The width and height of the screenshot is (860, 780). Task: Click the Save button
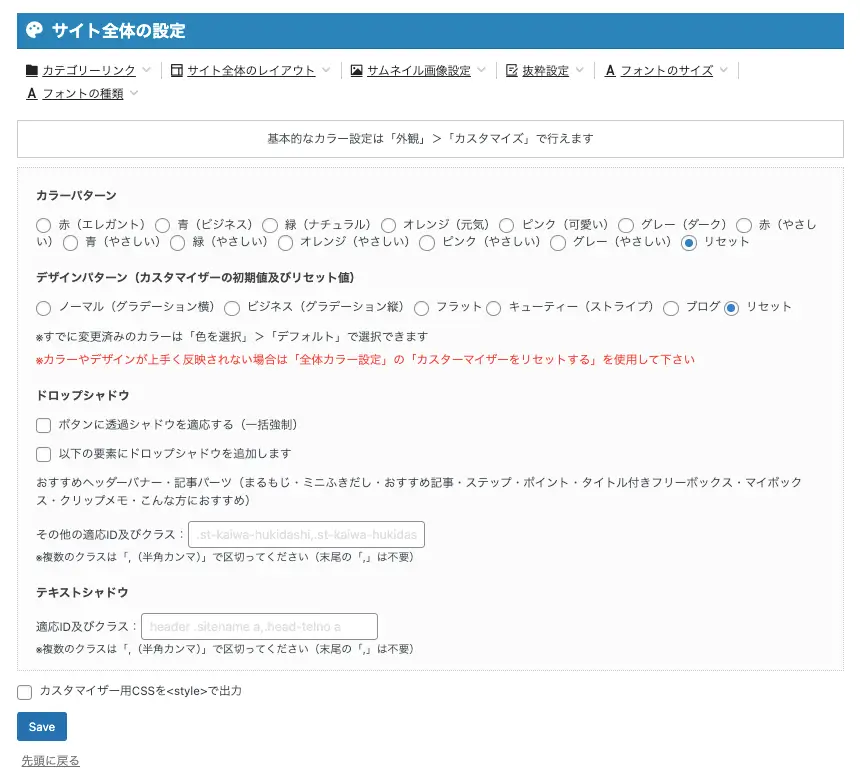coord(41,727)
